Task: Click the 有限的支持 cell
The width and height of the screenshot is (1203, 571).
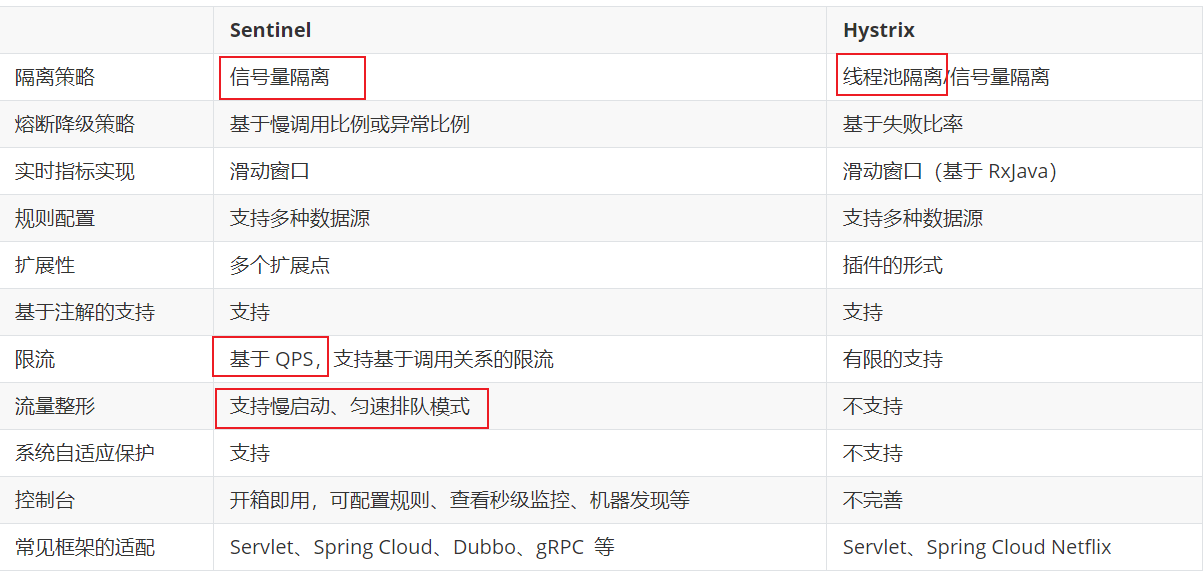Action: click(x=893, y=359)
